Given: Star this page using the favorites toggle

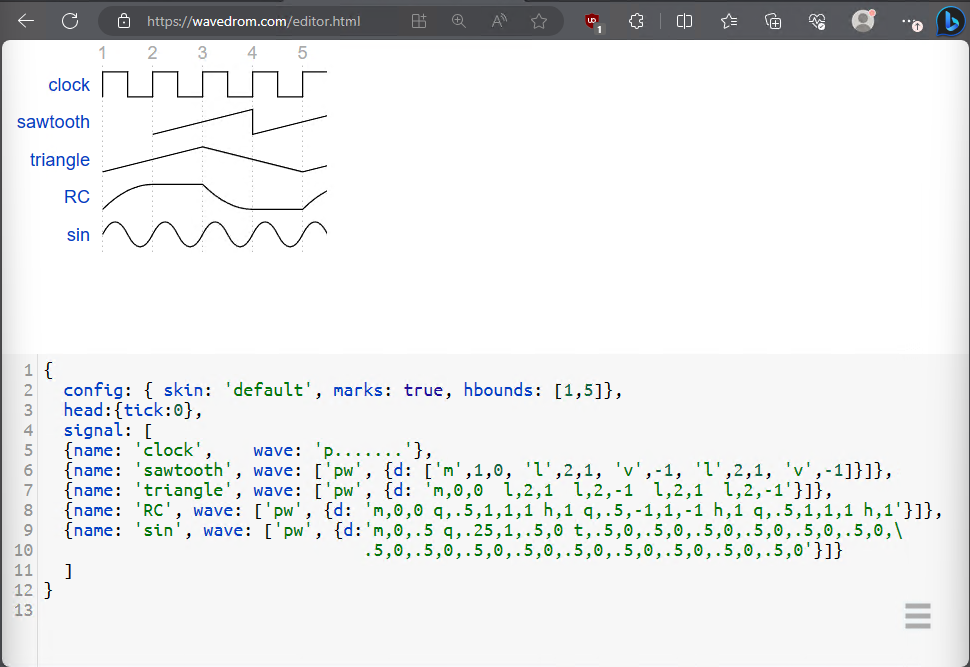Looking at the screenshot, I should pos(538,21).
